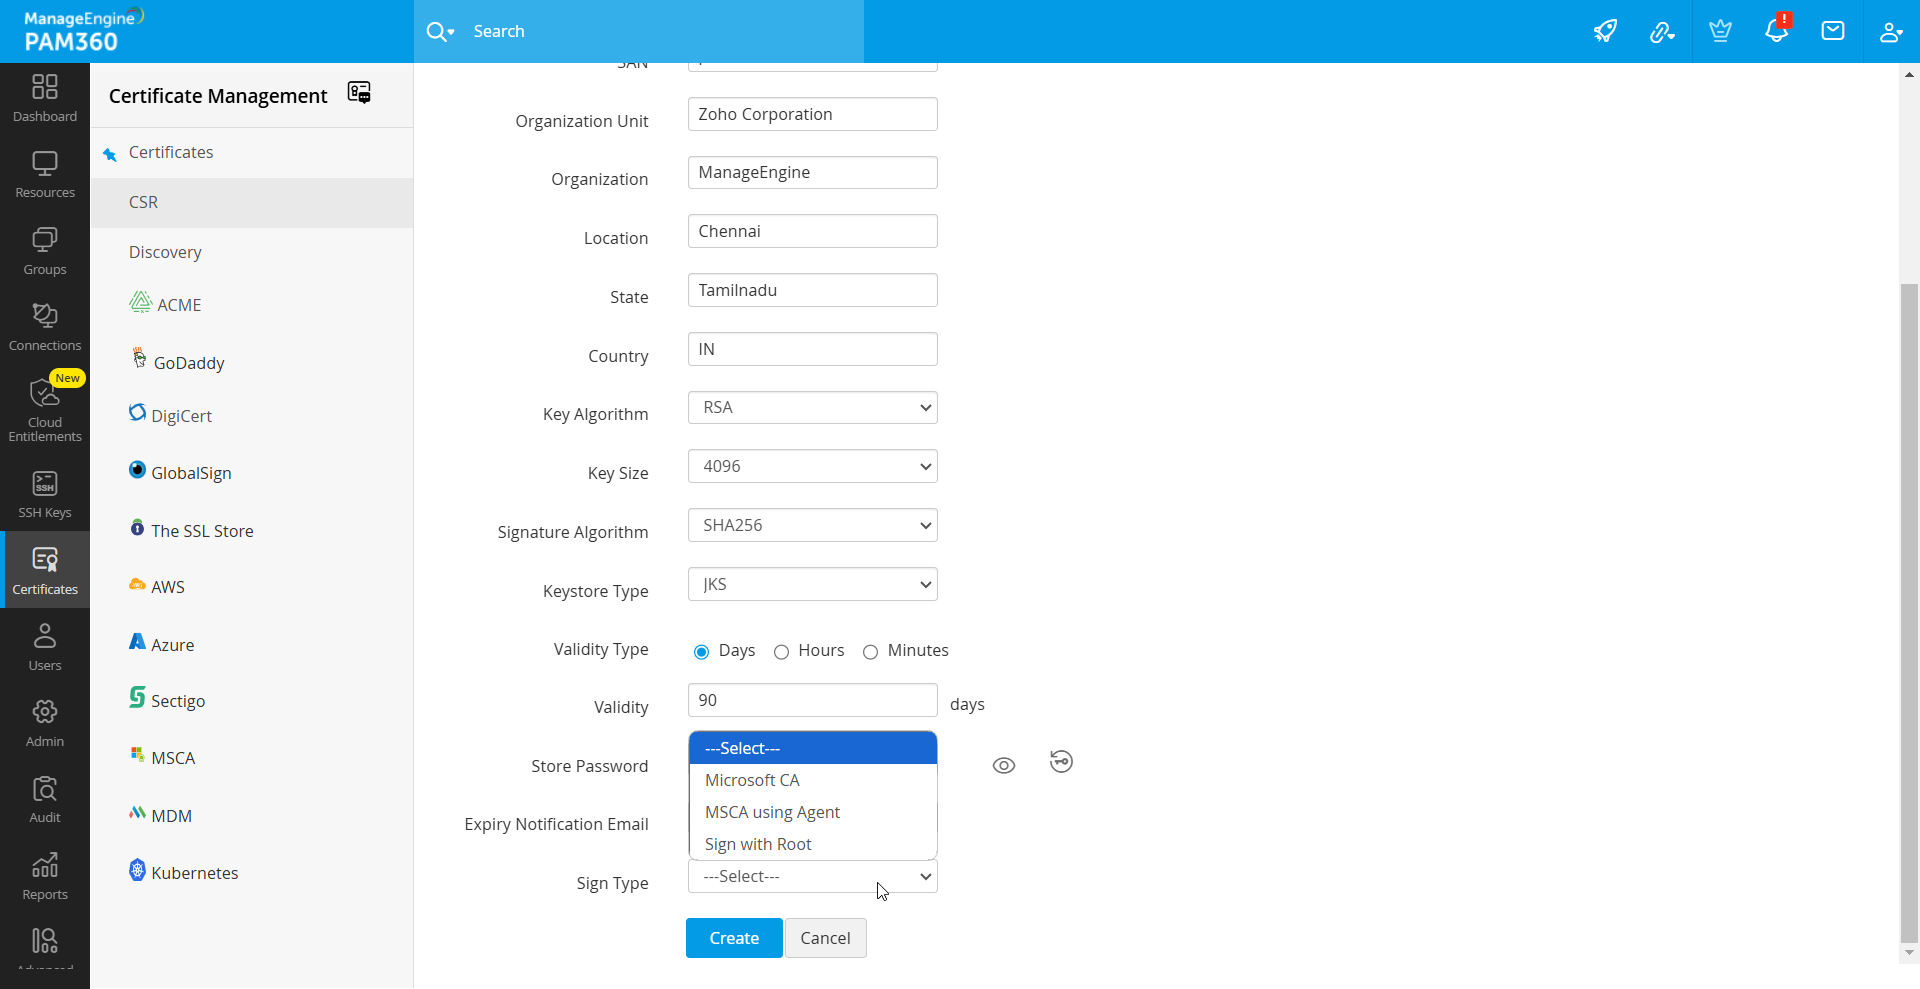Click the scrollbar down arrow

point(1909,953)
